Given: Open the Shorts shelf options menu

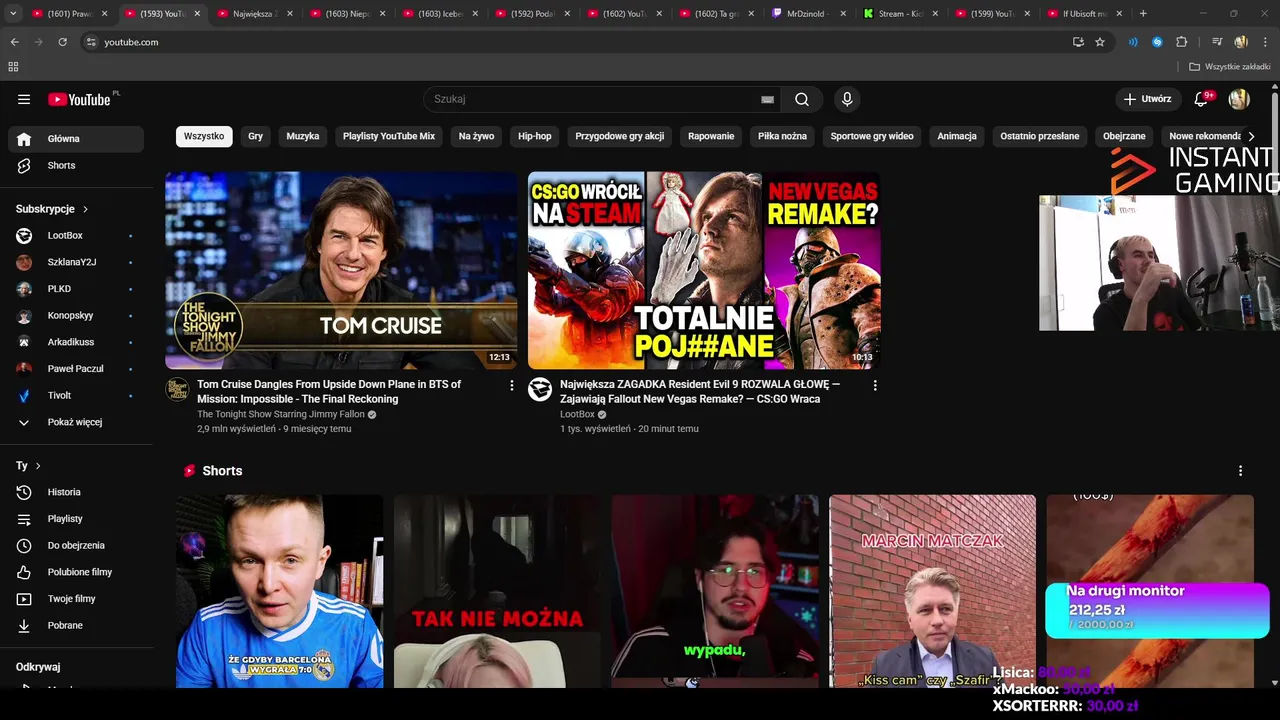Looking at the screenshot, I should click(1240, 471).
